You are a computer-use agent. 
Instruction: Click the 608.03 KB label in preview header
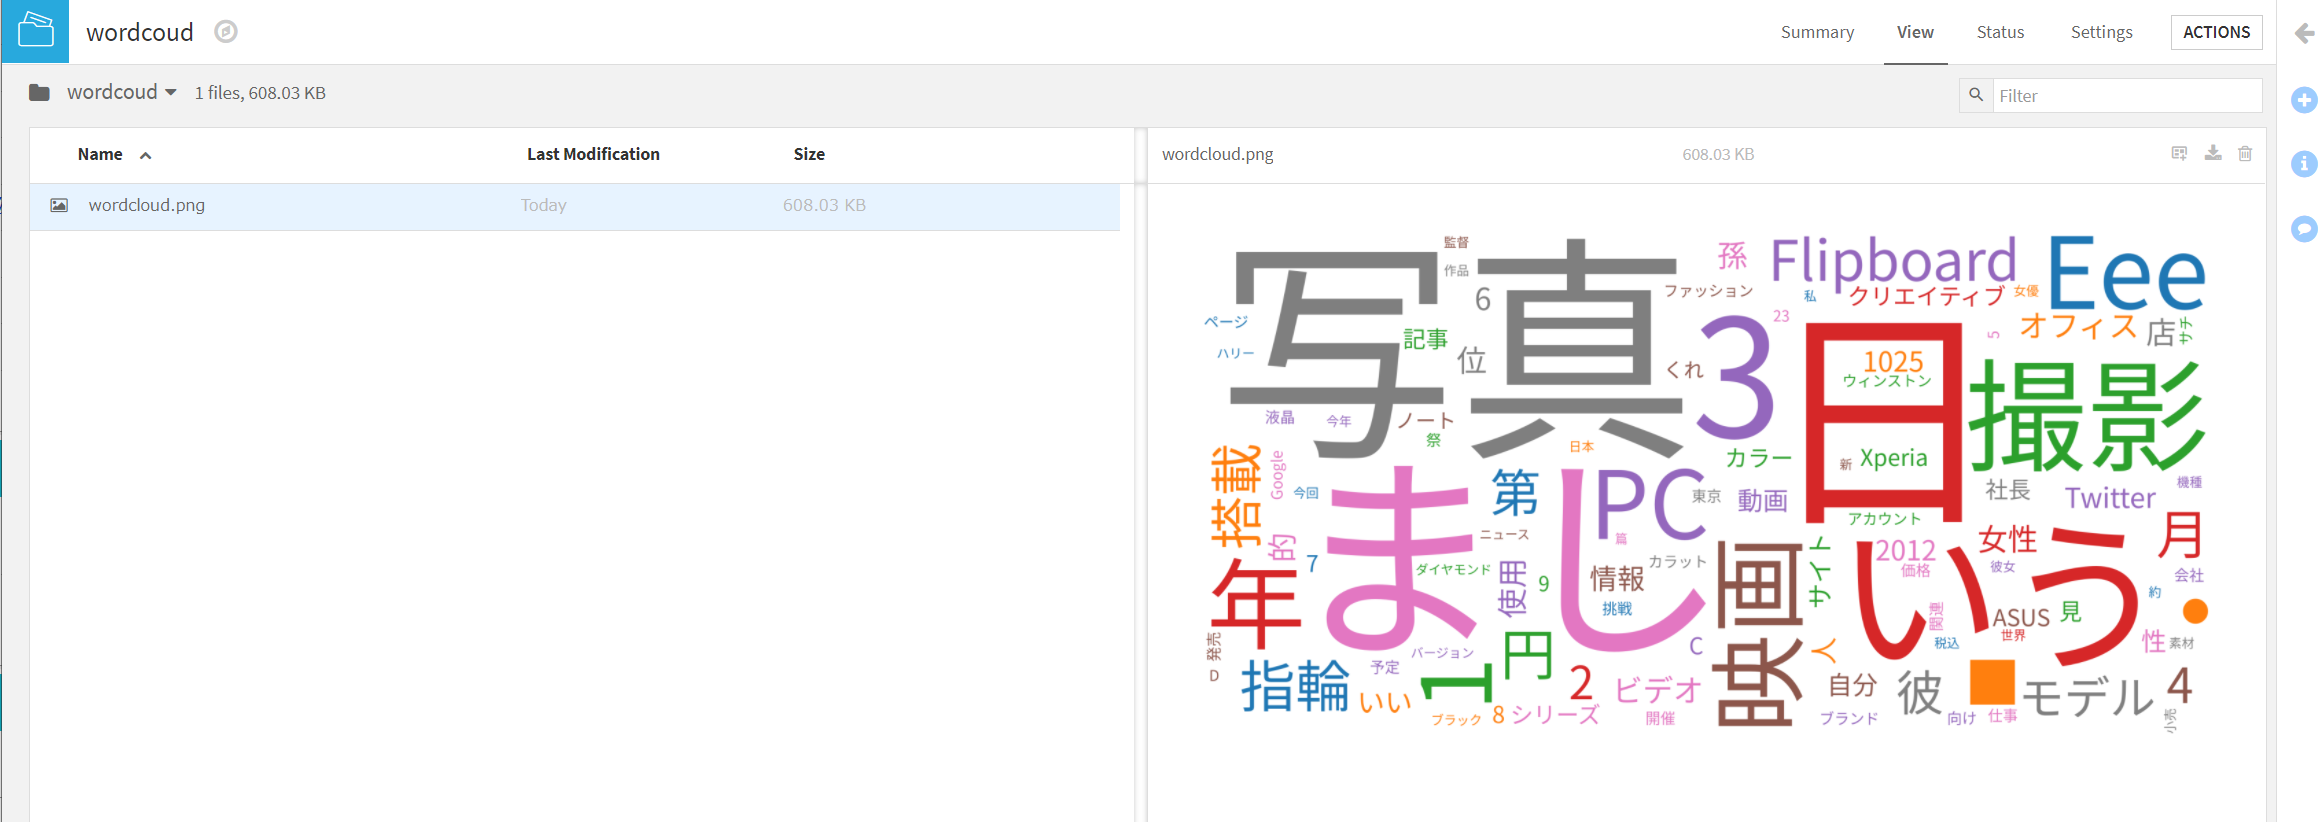[x=1718, y=154]
